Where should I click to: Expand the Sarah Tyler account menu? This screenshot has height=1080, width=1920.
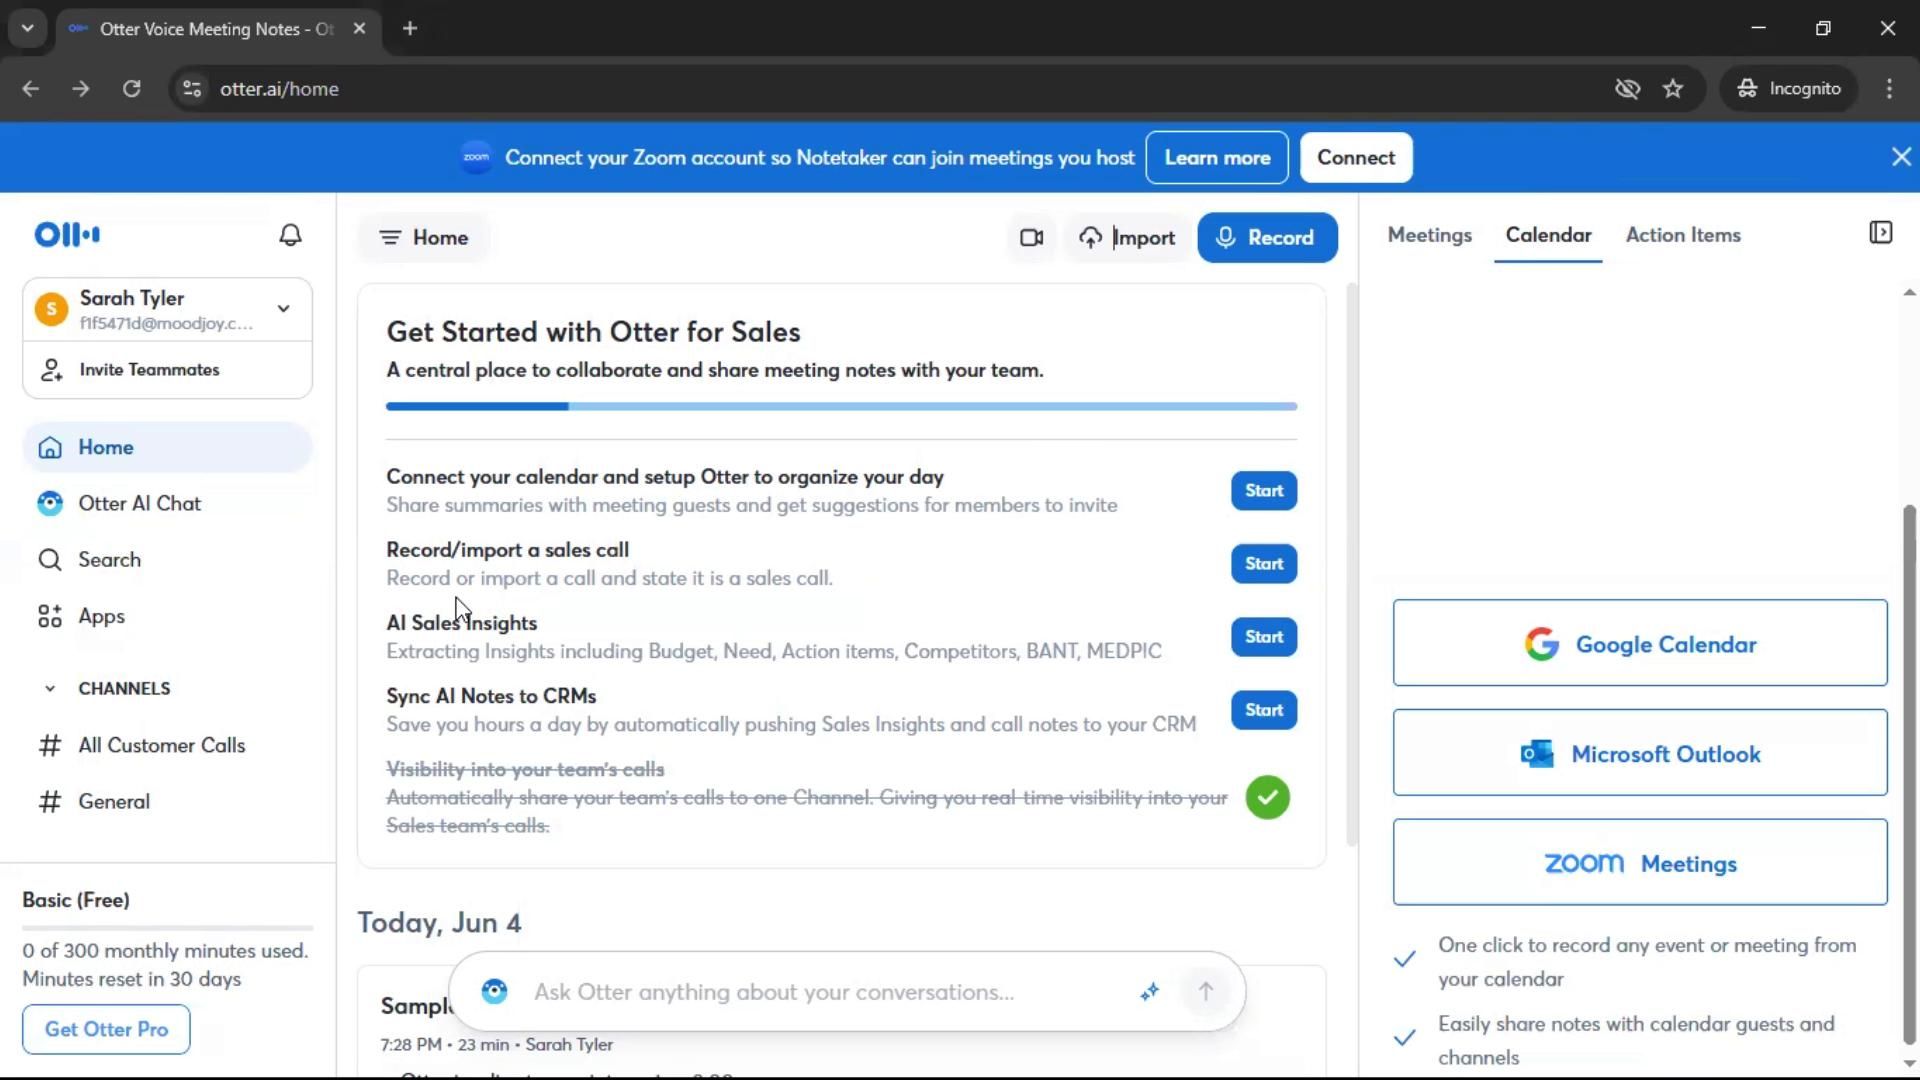pos(284,309)
